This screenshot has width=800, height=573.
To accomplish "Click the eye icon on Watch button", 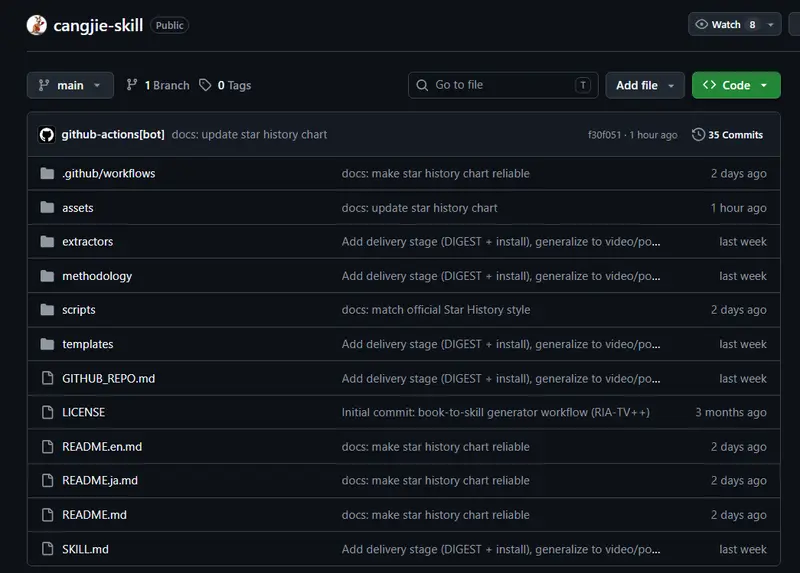I will pos(702,24).
